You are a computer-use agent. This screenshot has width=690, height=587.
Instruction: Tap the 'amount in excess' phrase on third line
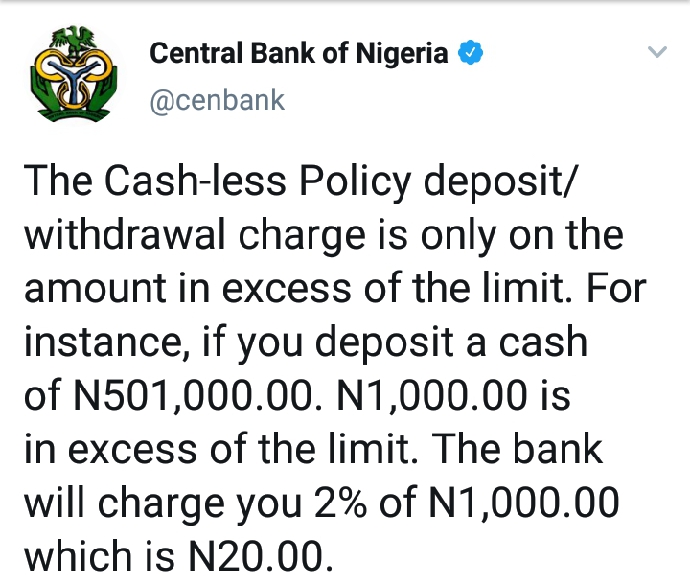point(188,289)
